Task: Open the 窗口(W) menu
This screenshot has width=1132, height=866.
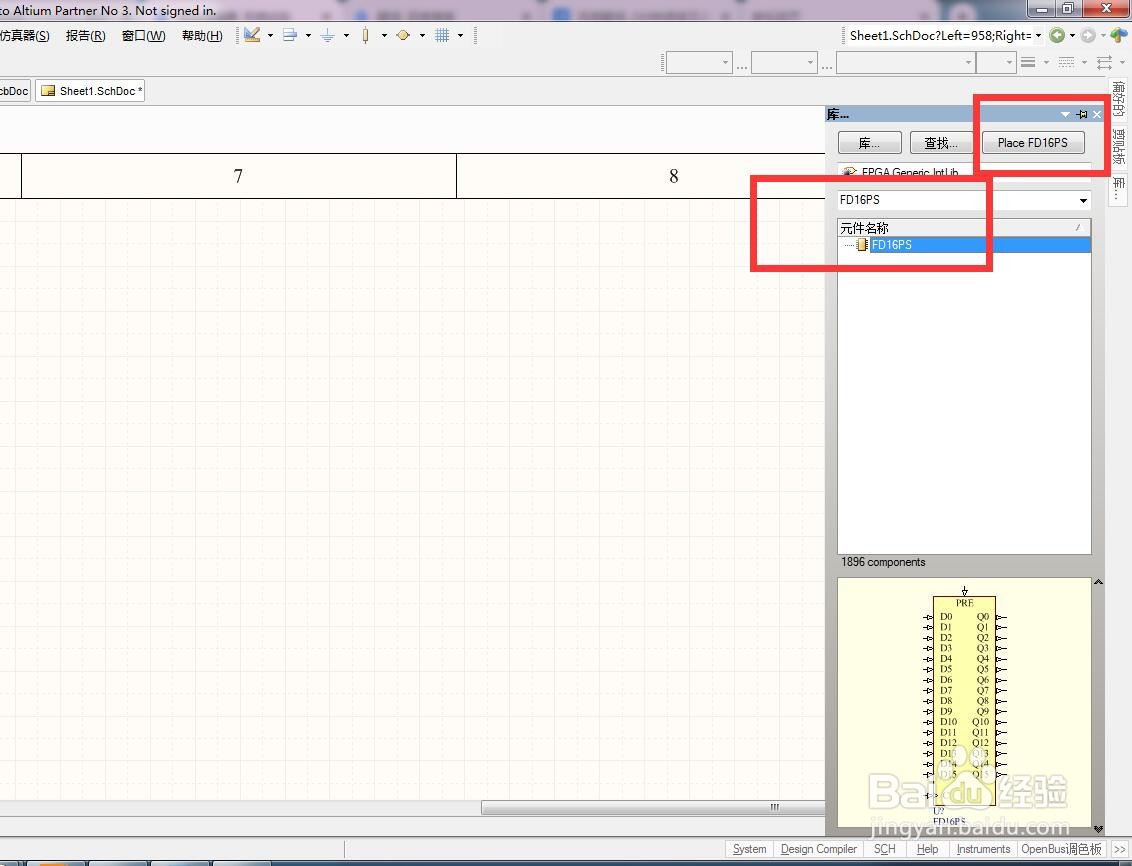Action: (143, 35)
